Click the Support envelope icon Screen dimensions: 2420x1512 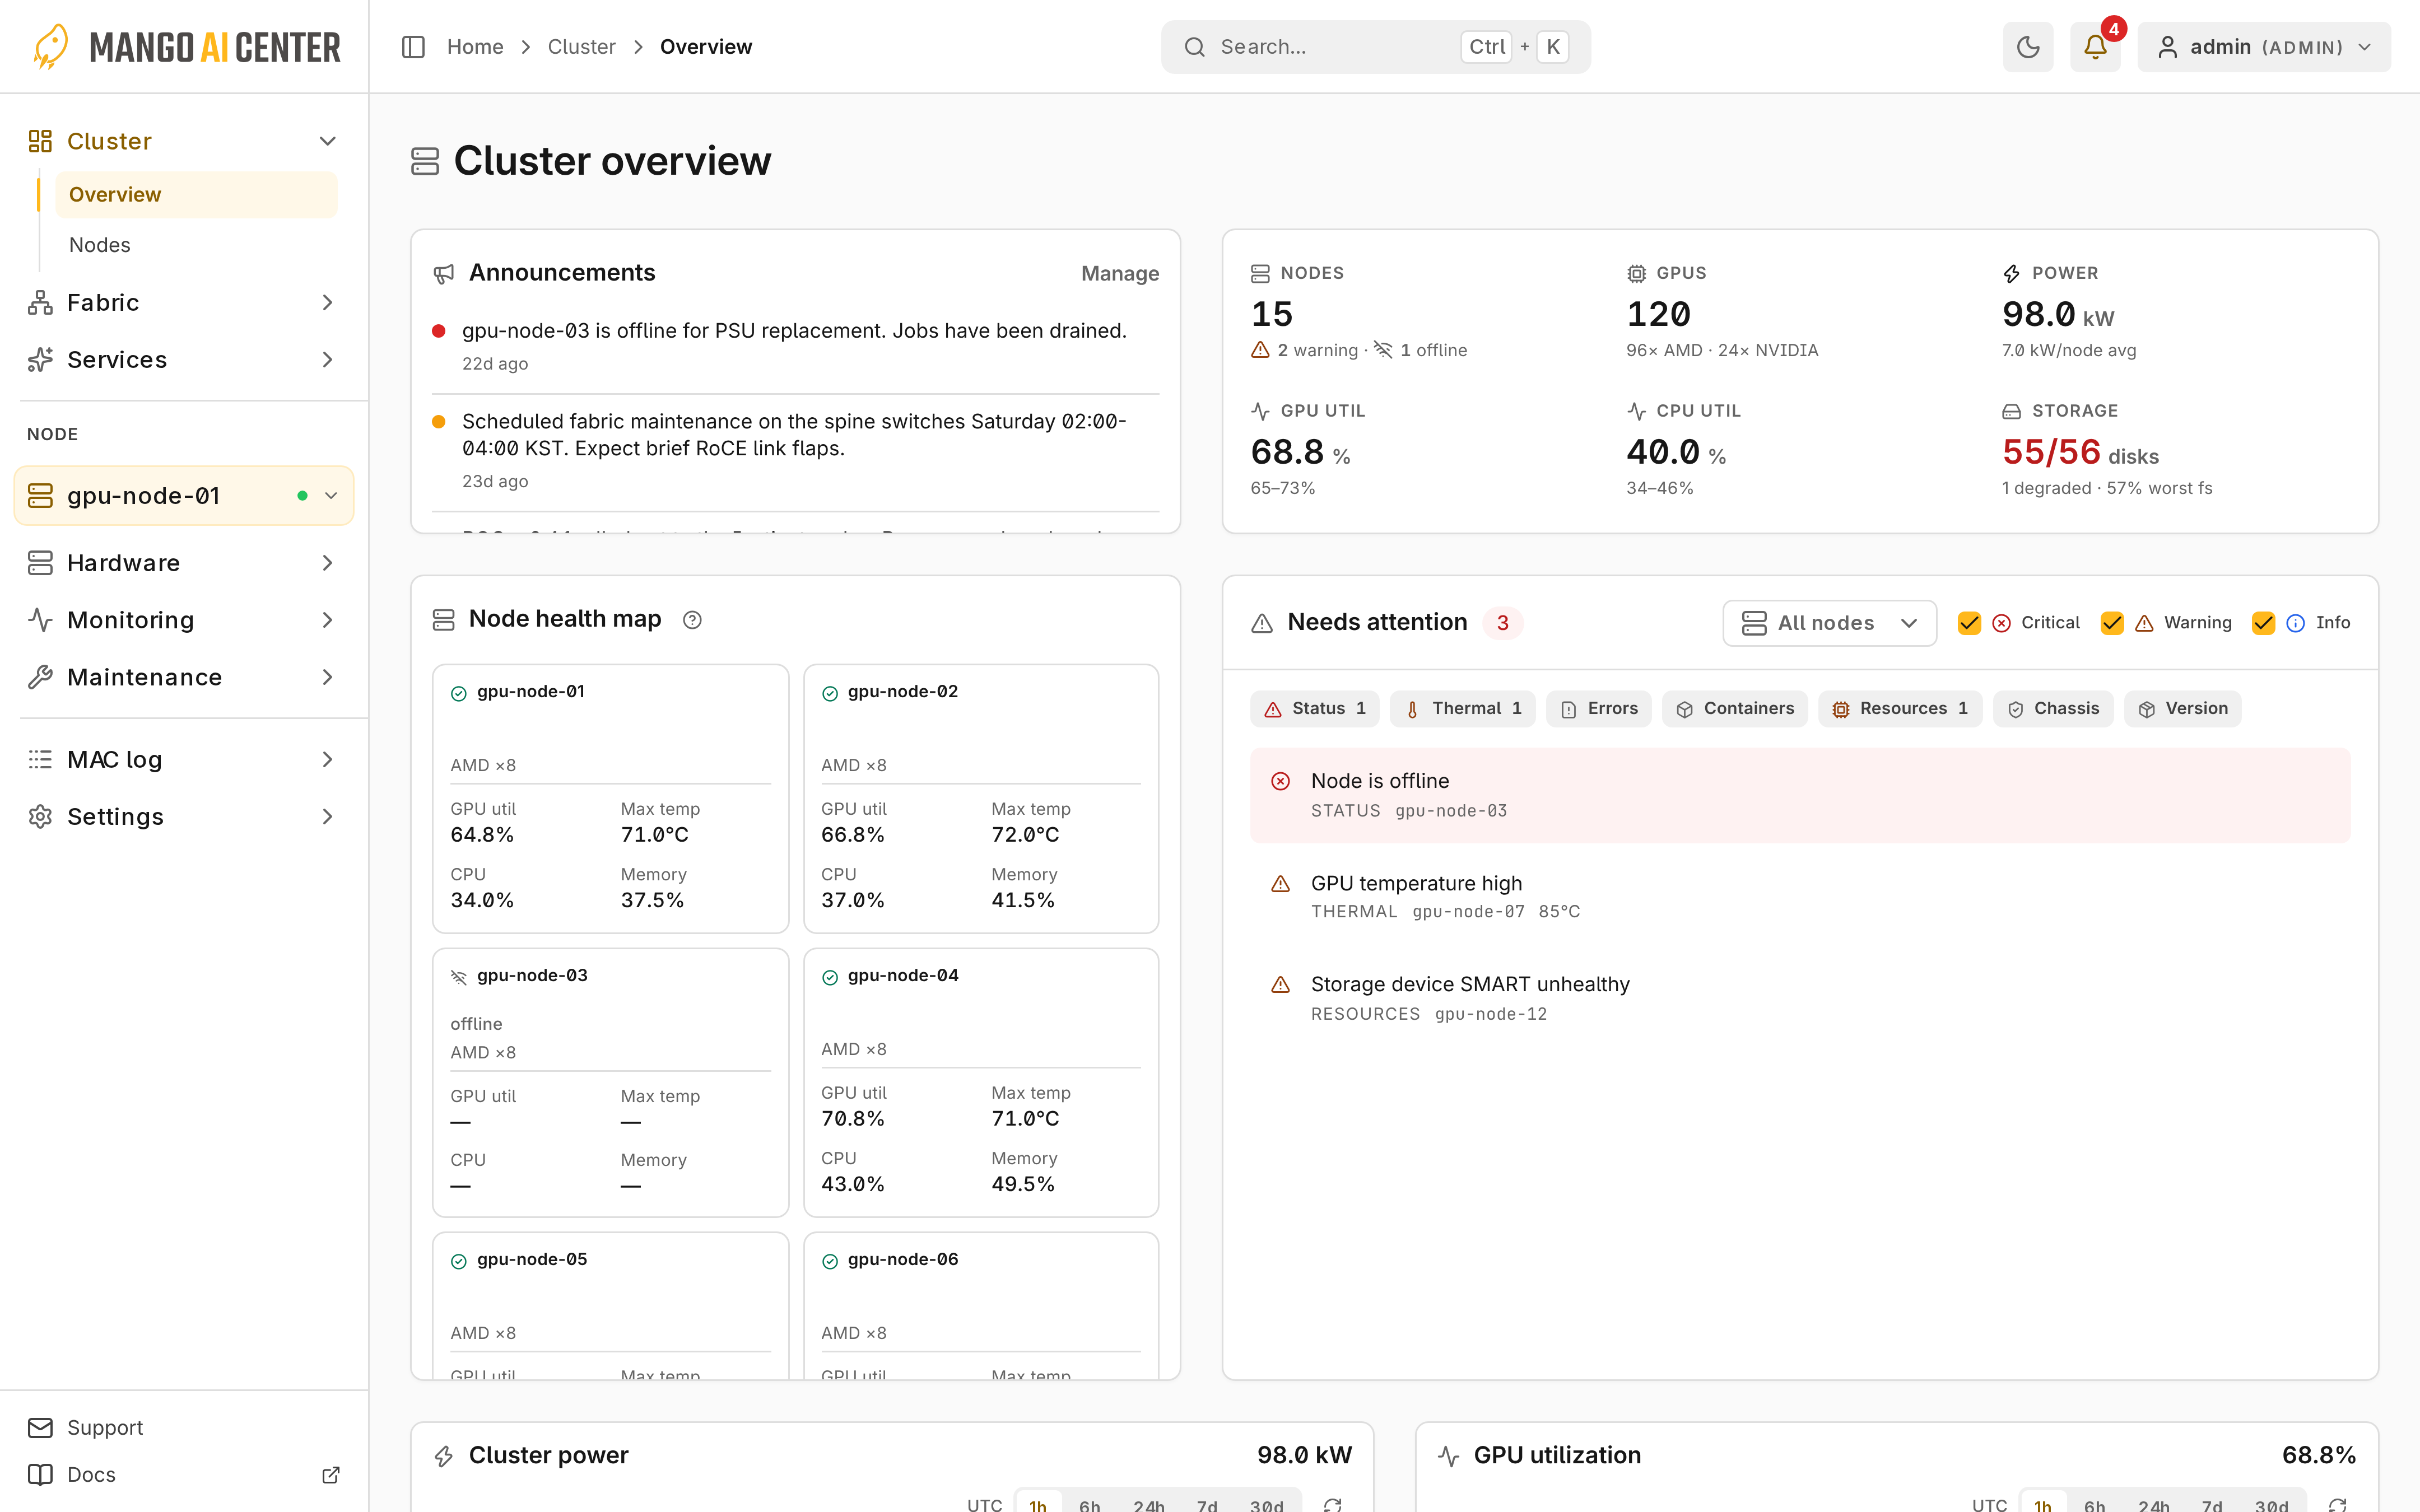click(40, 1428)
